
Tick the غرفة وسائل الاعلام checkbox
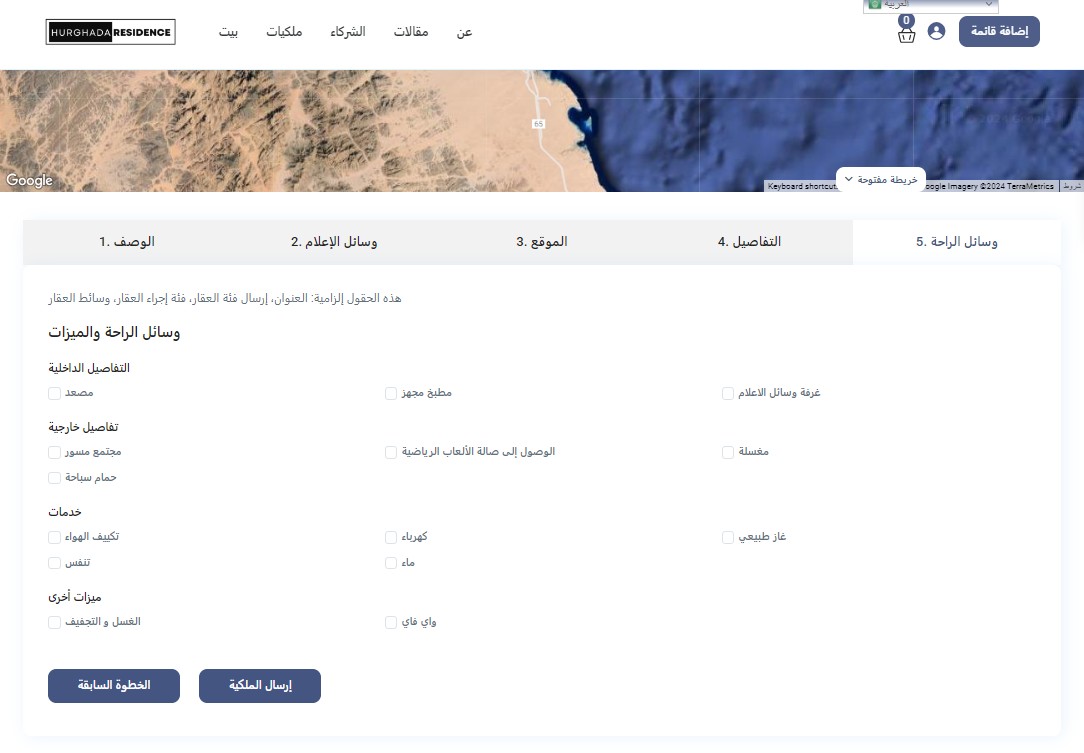tap(727, 393)
